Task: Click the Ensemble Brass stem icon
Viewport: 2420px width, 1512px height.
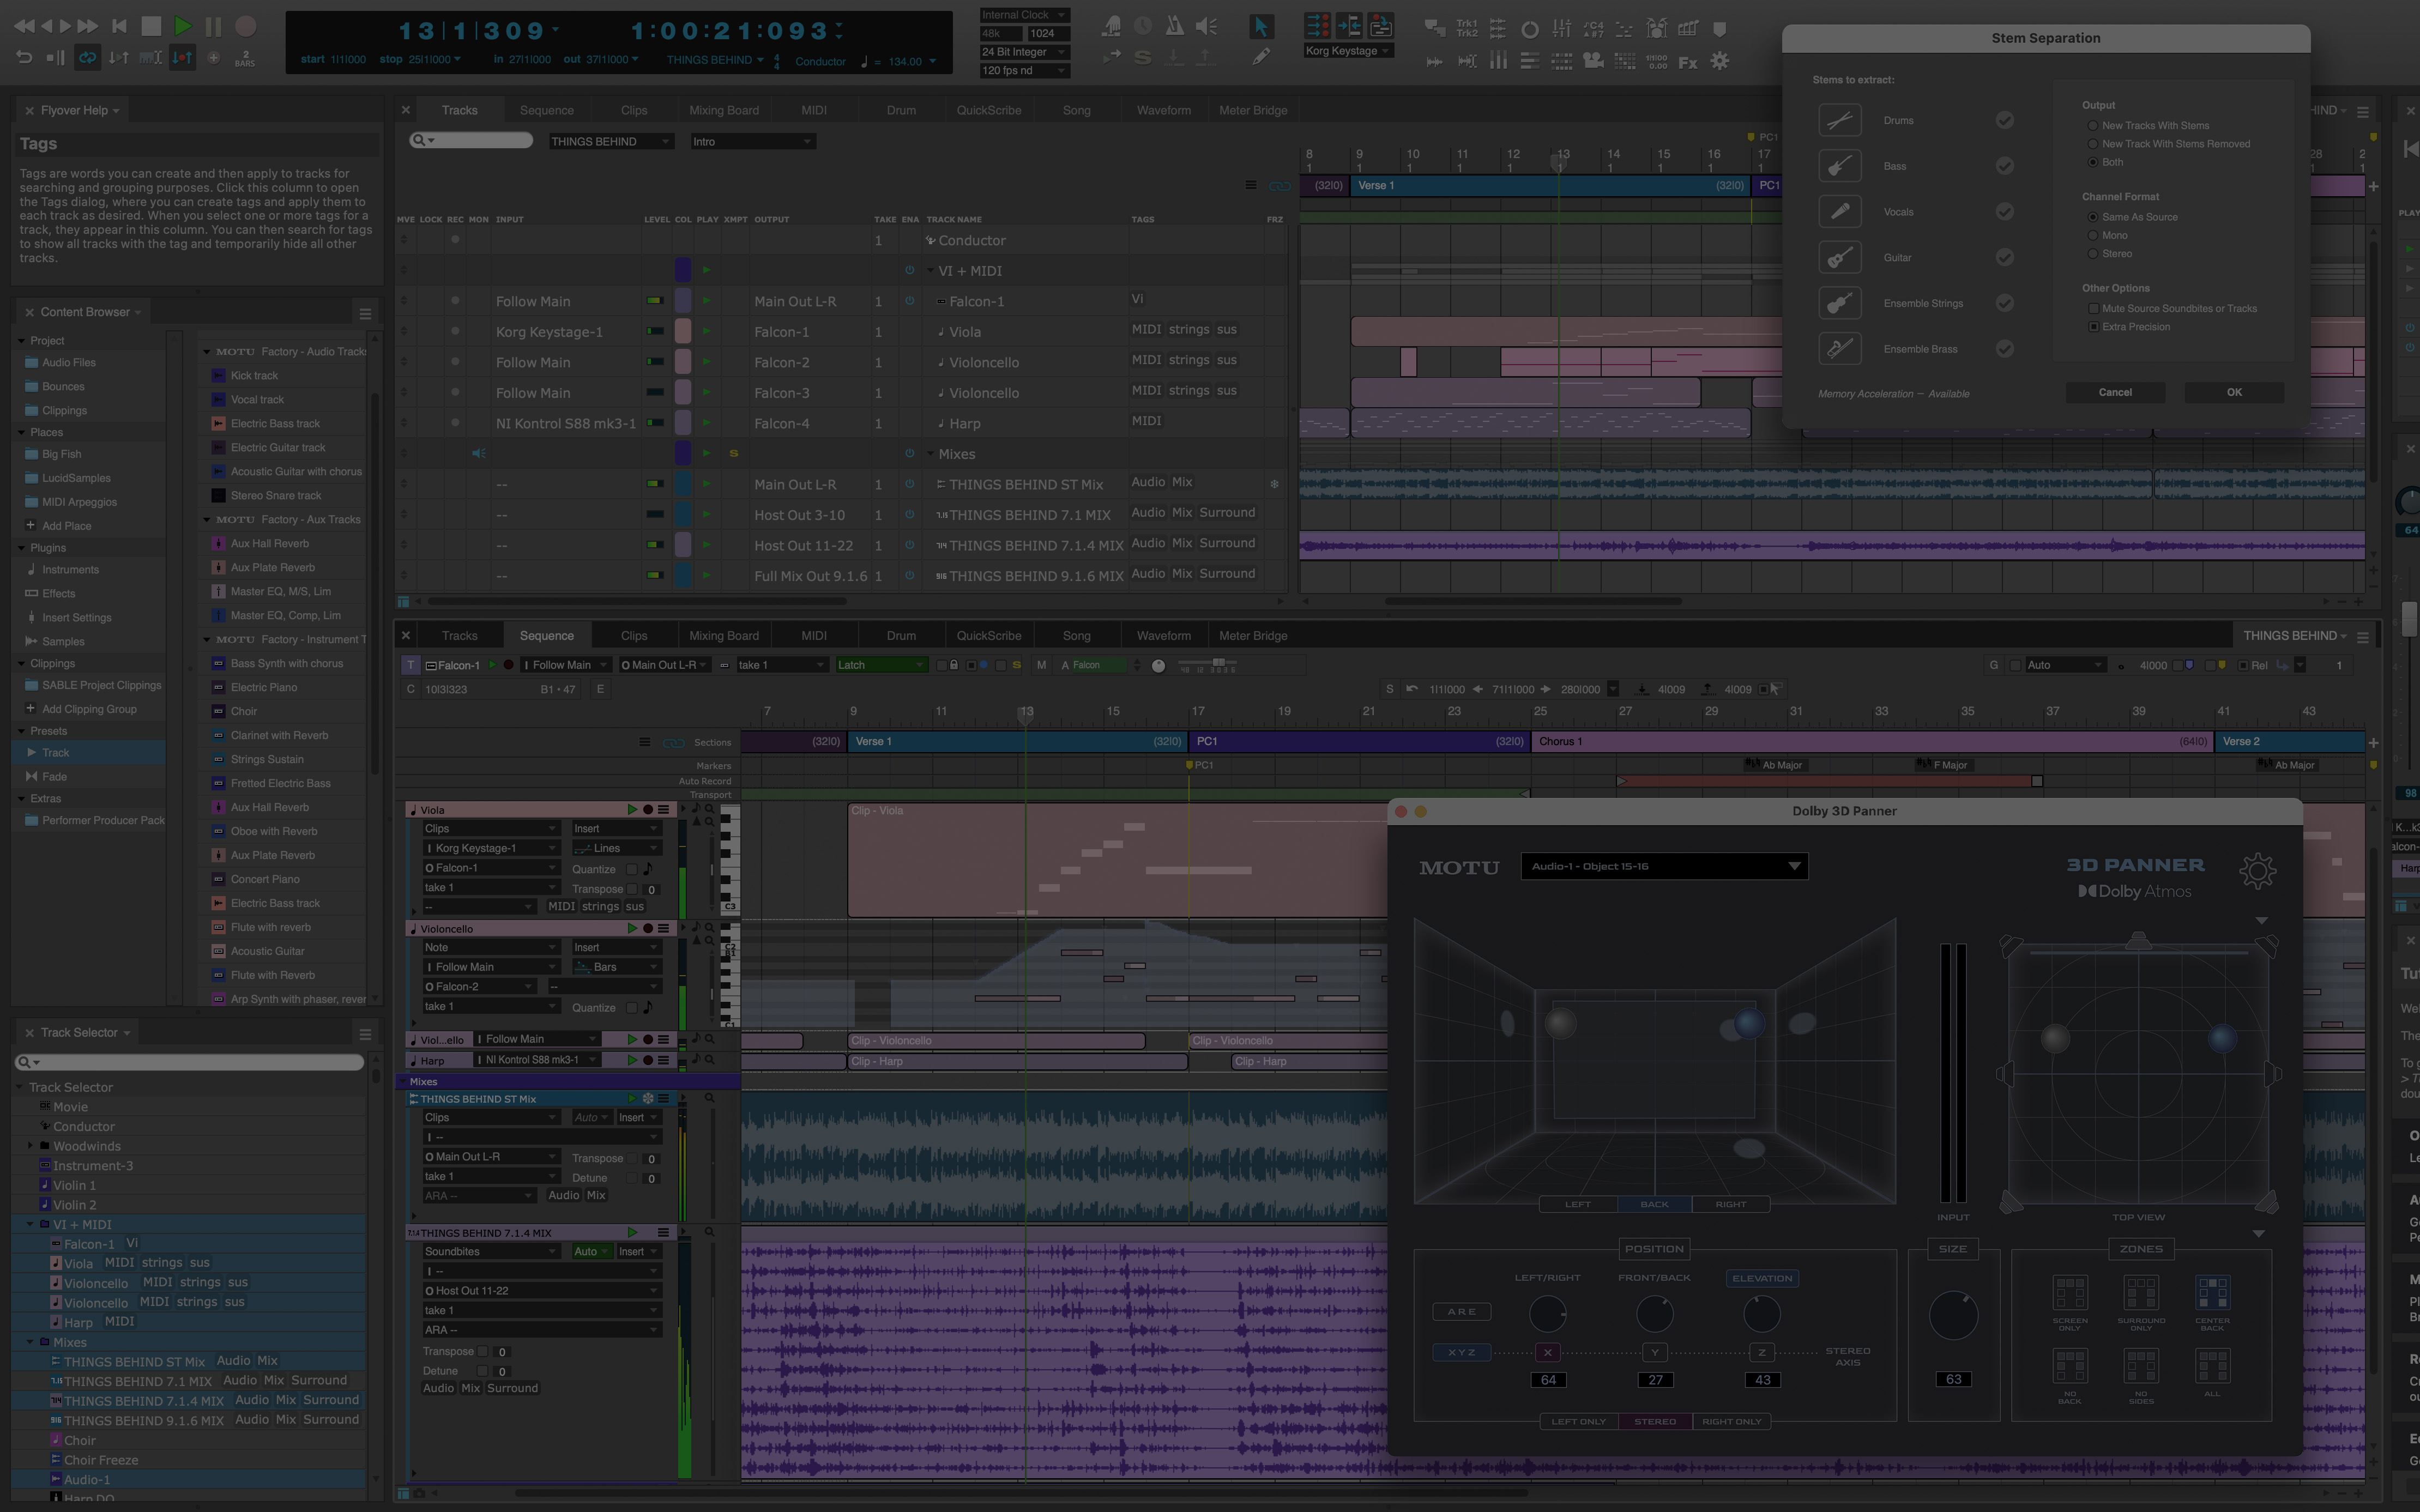Action: click(1840, 349)
